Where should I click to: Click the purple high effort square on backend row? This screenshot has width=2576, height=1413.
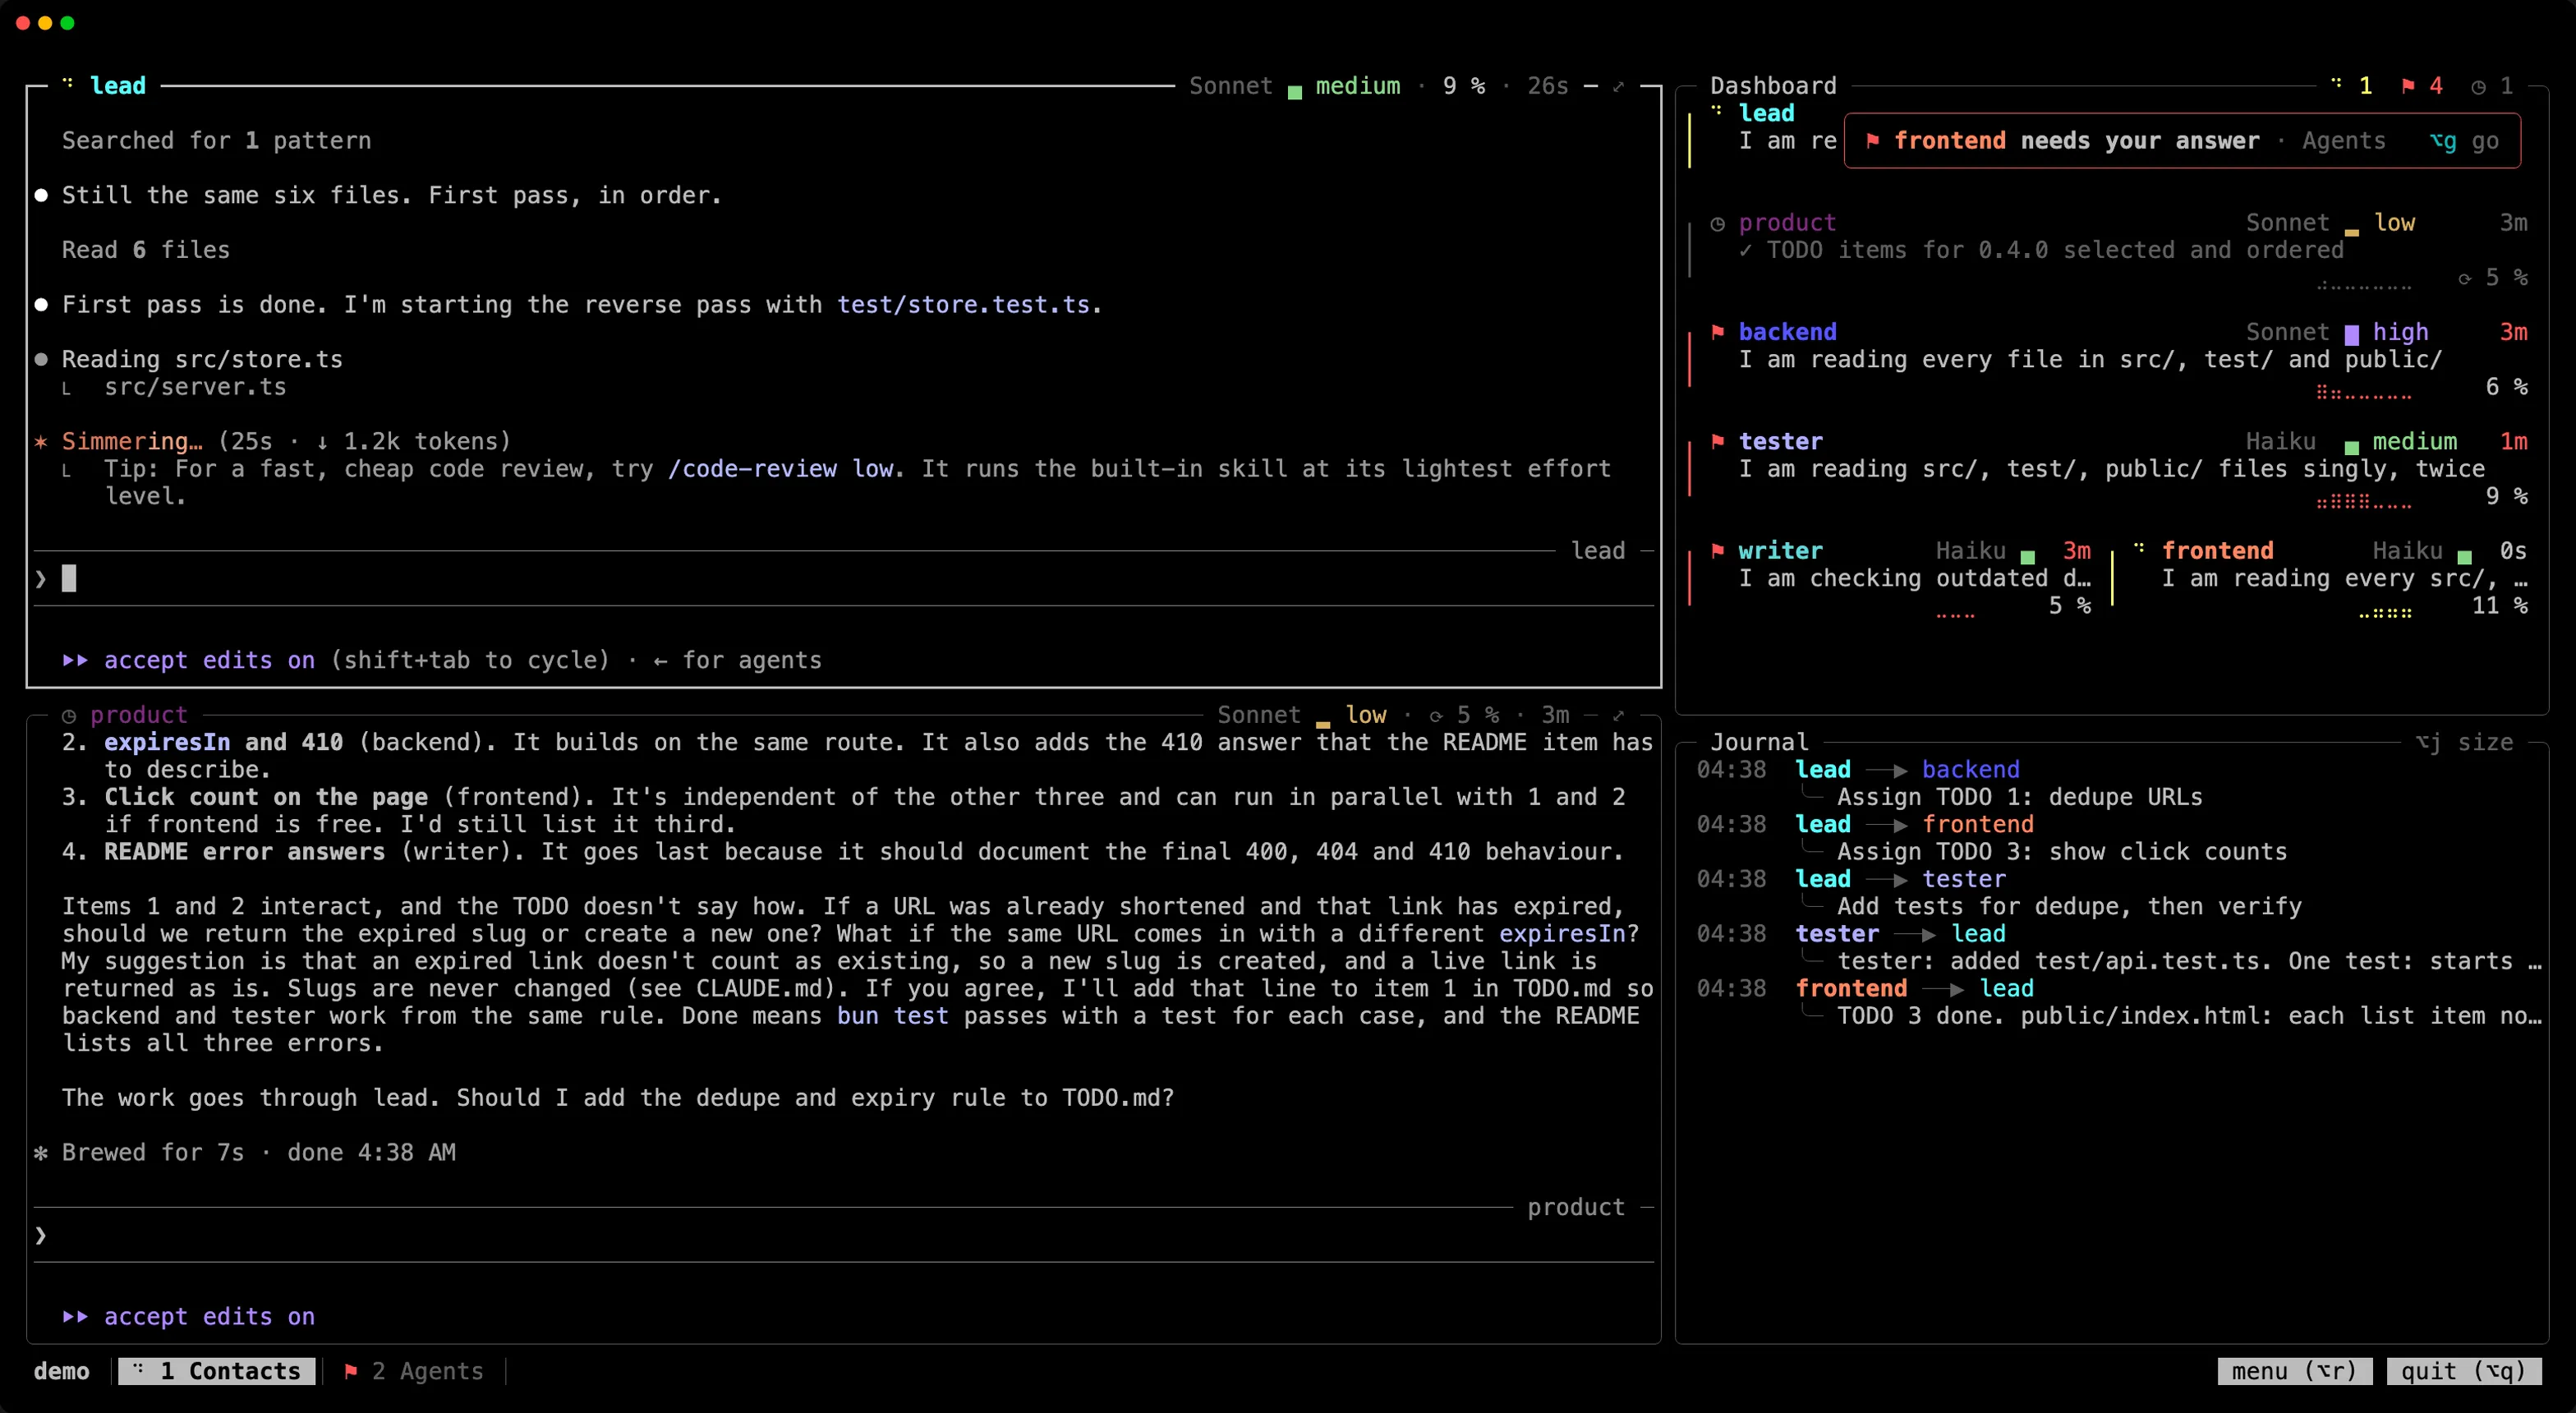[2351, 334]
